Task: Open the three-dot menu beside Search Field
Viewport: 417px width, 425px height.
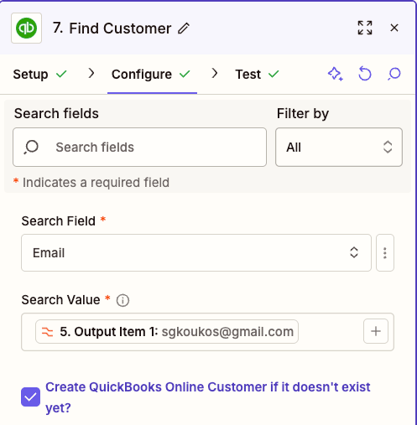Action: tap(385, 253)
